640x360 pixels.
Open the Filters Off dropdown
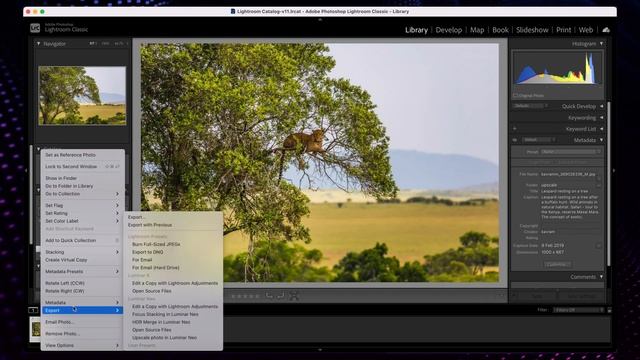click(x=578, y=310)
